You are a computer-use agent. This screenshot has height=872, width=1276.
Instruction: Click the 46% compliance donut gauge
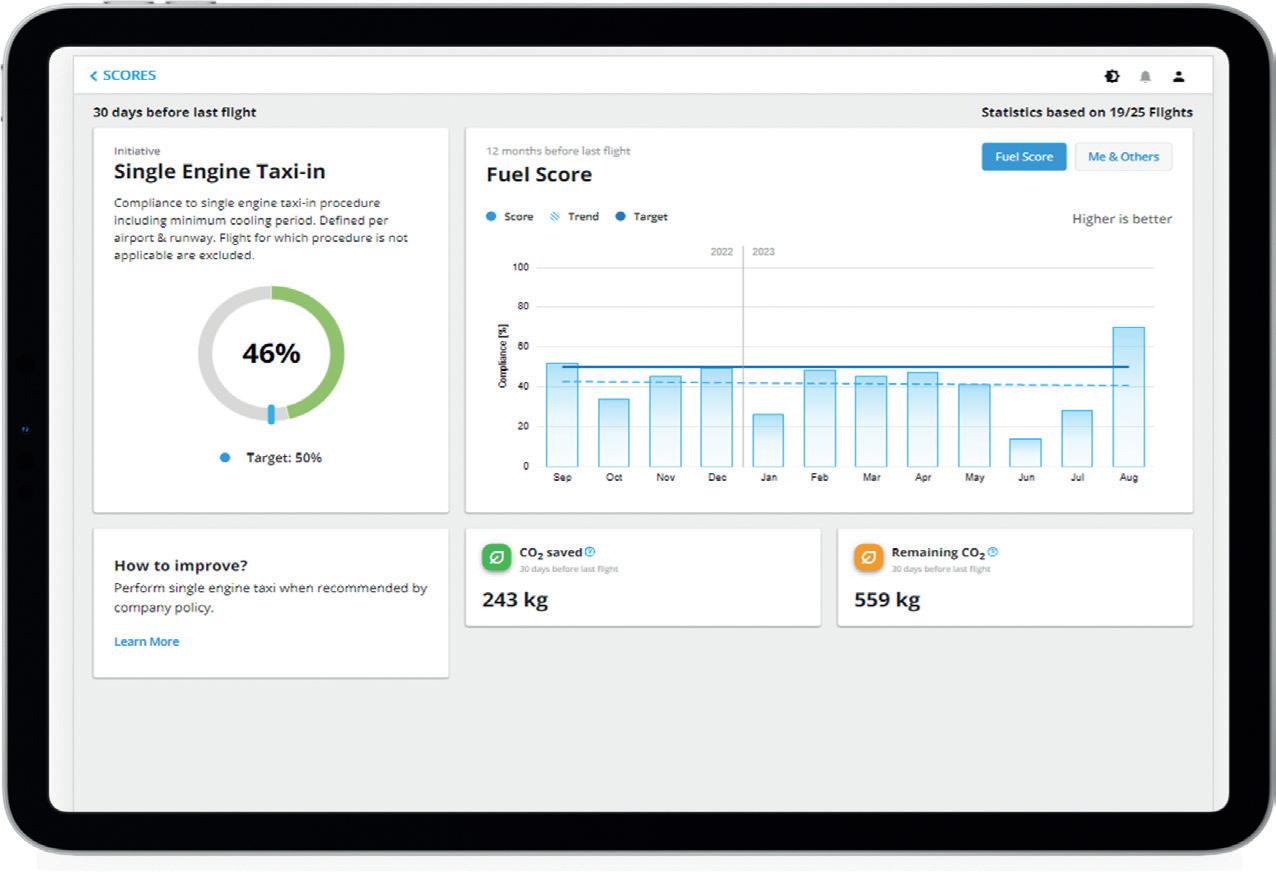tap(271, 354)
